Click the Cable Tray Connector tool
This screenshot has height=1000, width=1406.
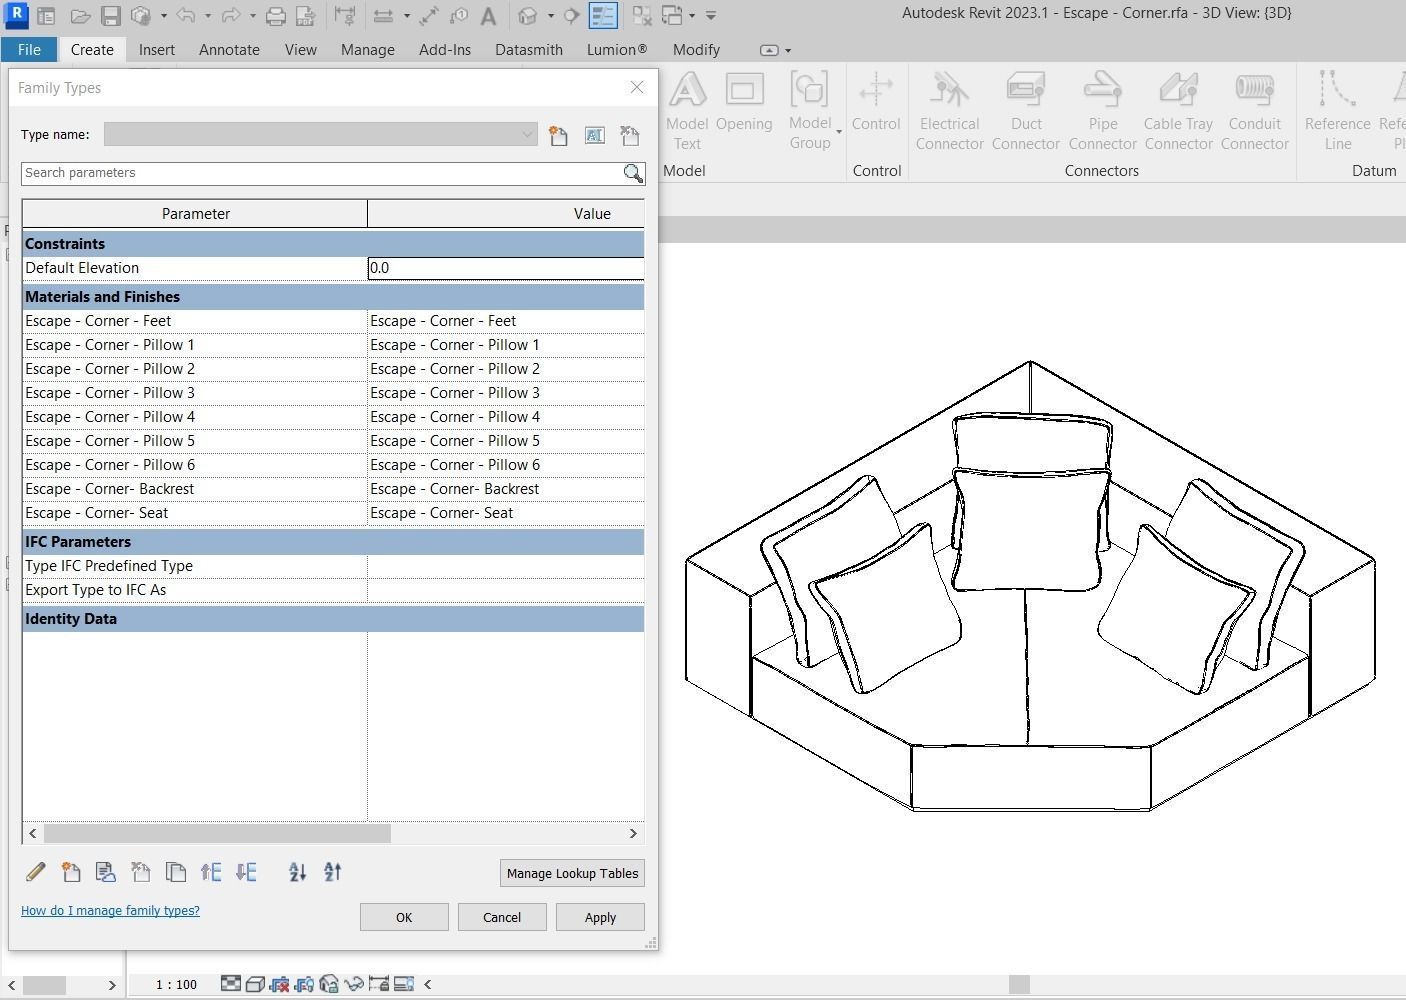tap(1179, 112)
